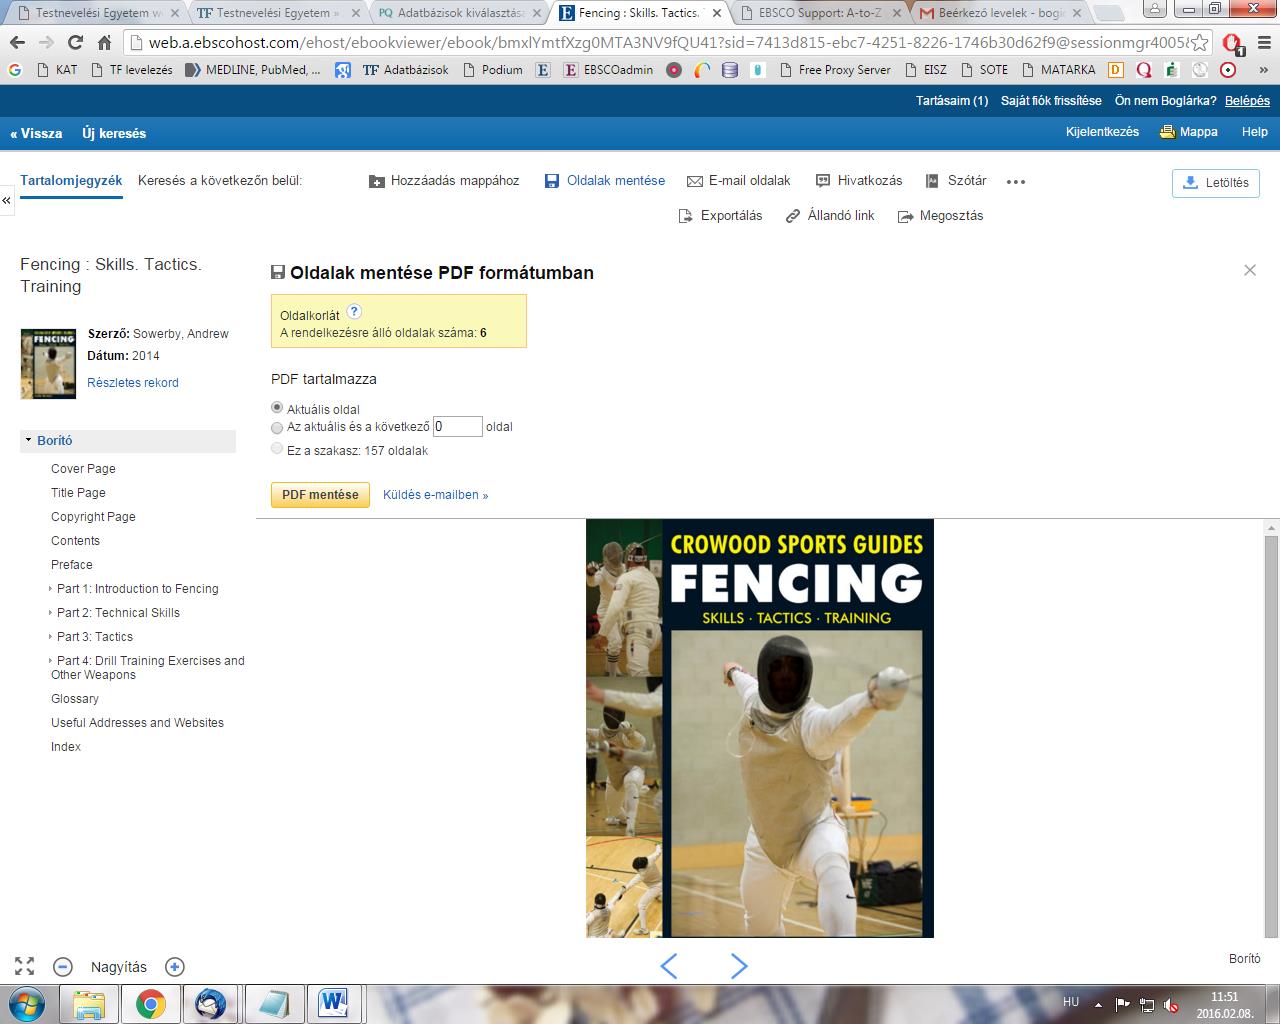The width and height of the screenshot is (1280, 1024).
Task: Click the Letöltés download button
Action: click(x=1215, y=183)
